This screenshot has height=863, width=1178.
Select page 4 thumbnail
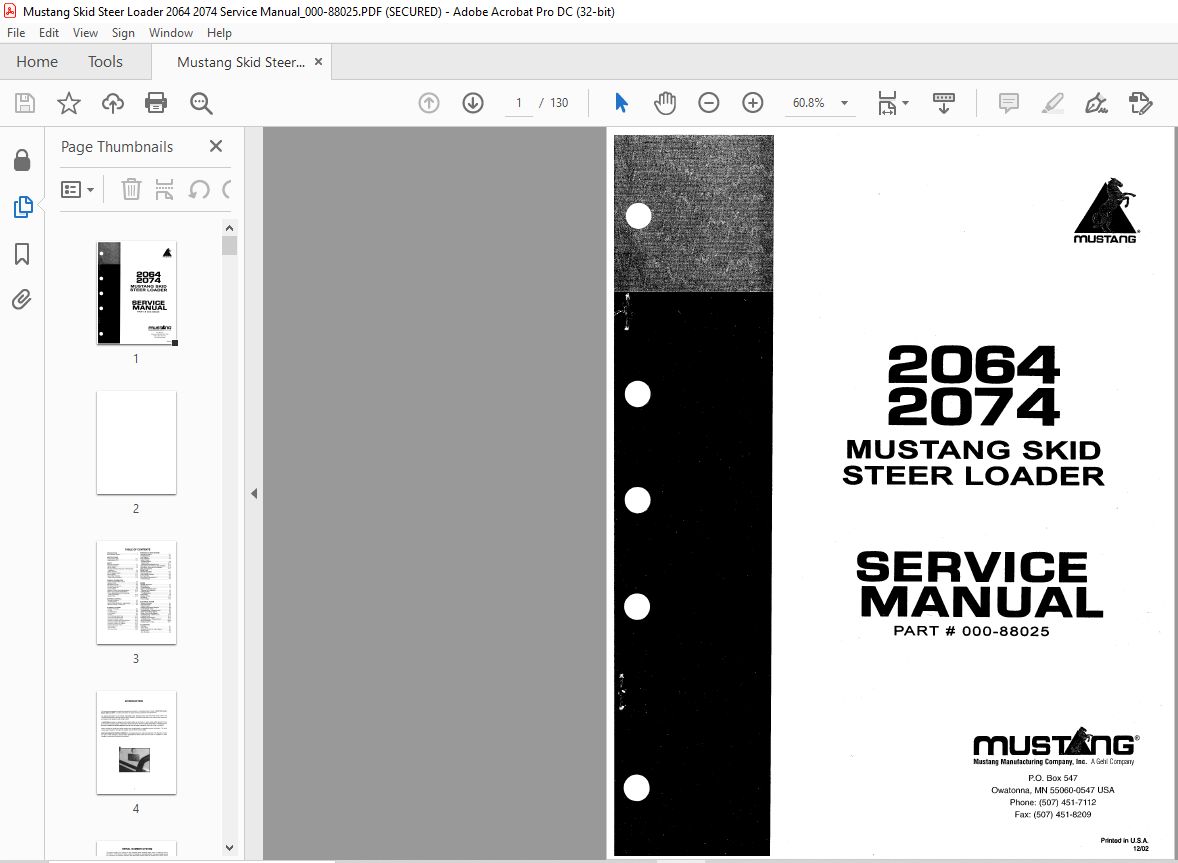point(136,742)
